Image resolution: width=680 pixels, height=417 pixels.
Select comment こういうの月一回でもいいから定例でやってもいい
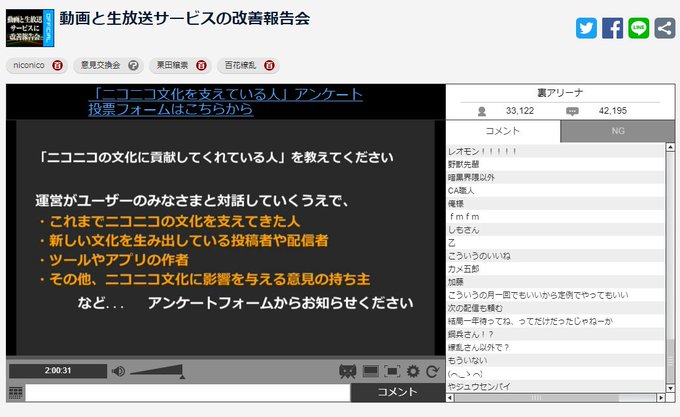(x=555, y=295)
